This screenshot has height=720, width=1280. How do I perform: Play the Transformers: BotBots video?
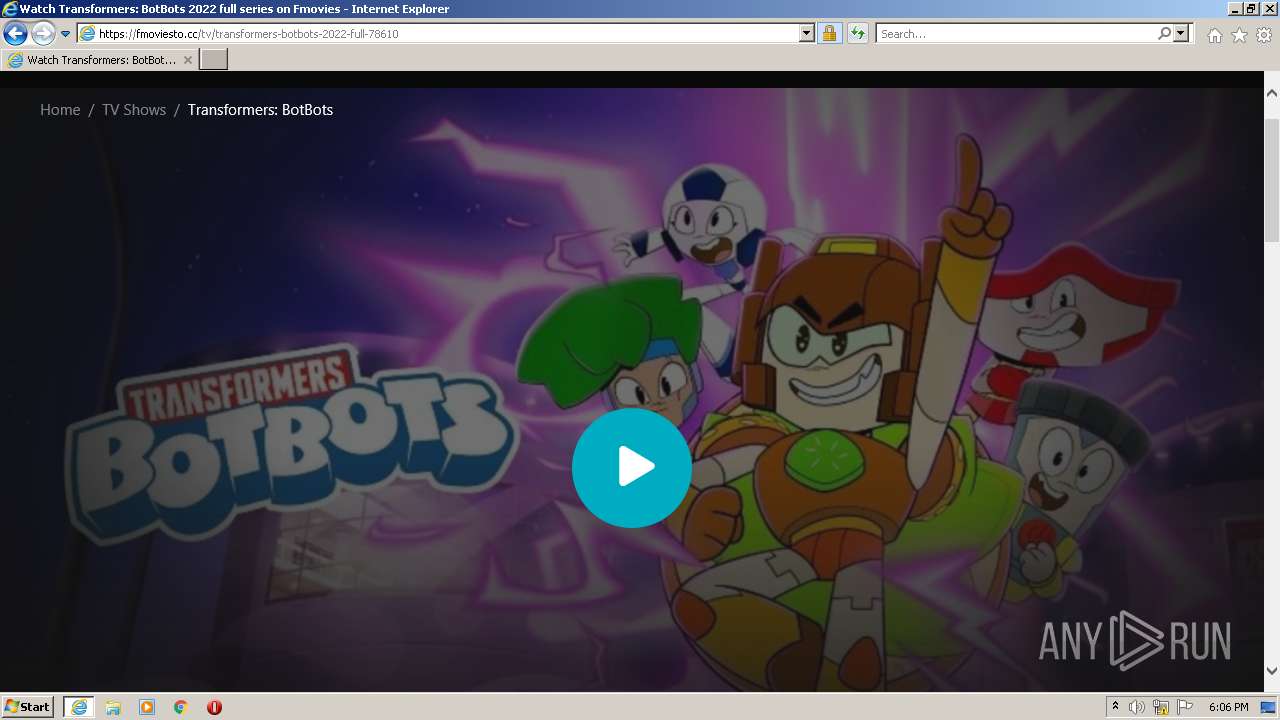tap(631, 467)
